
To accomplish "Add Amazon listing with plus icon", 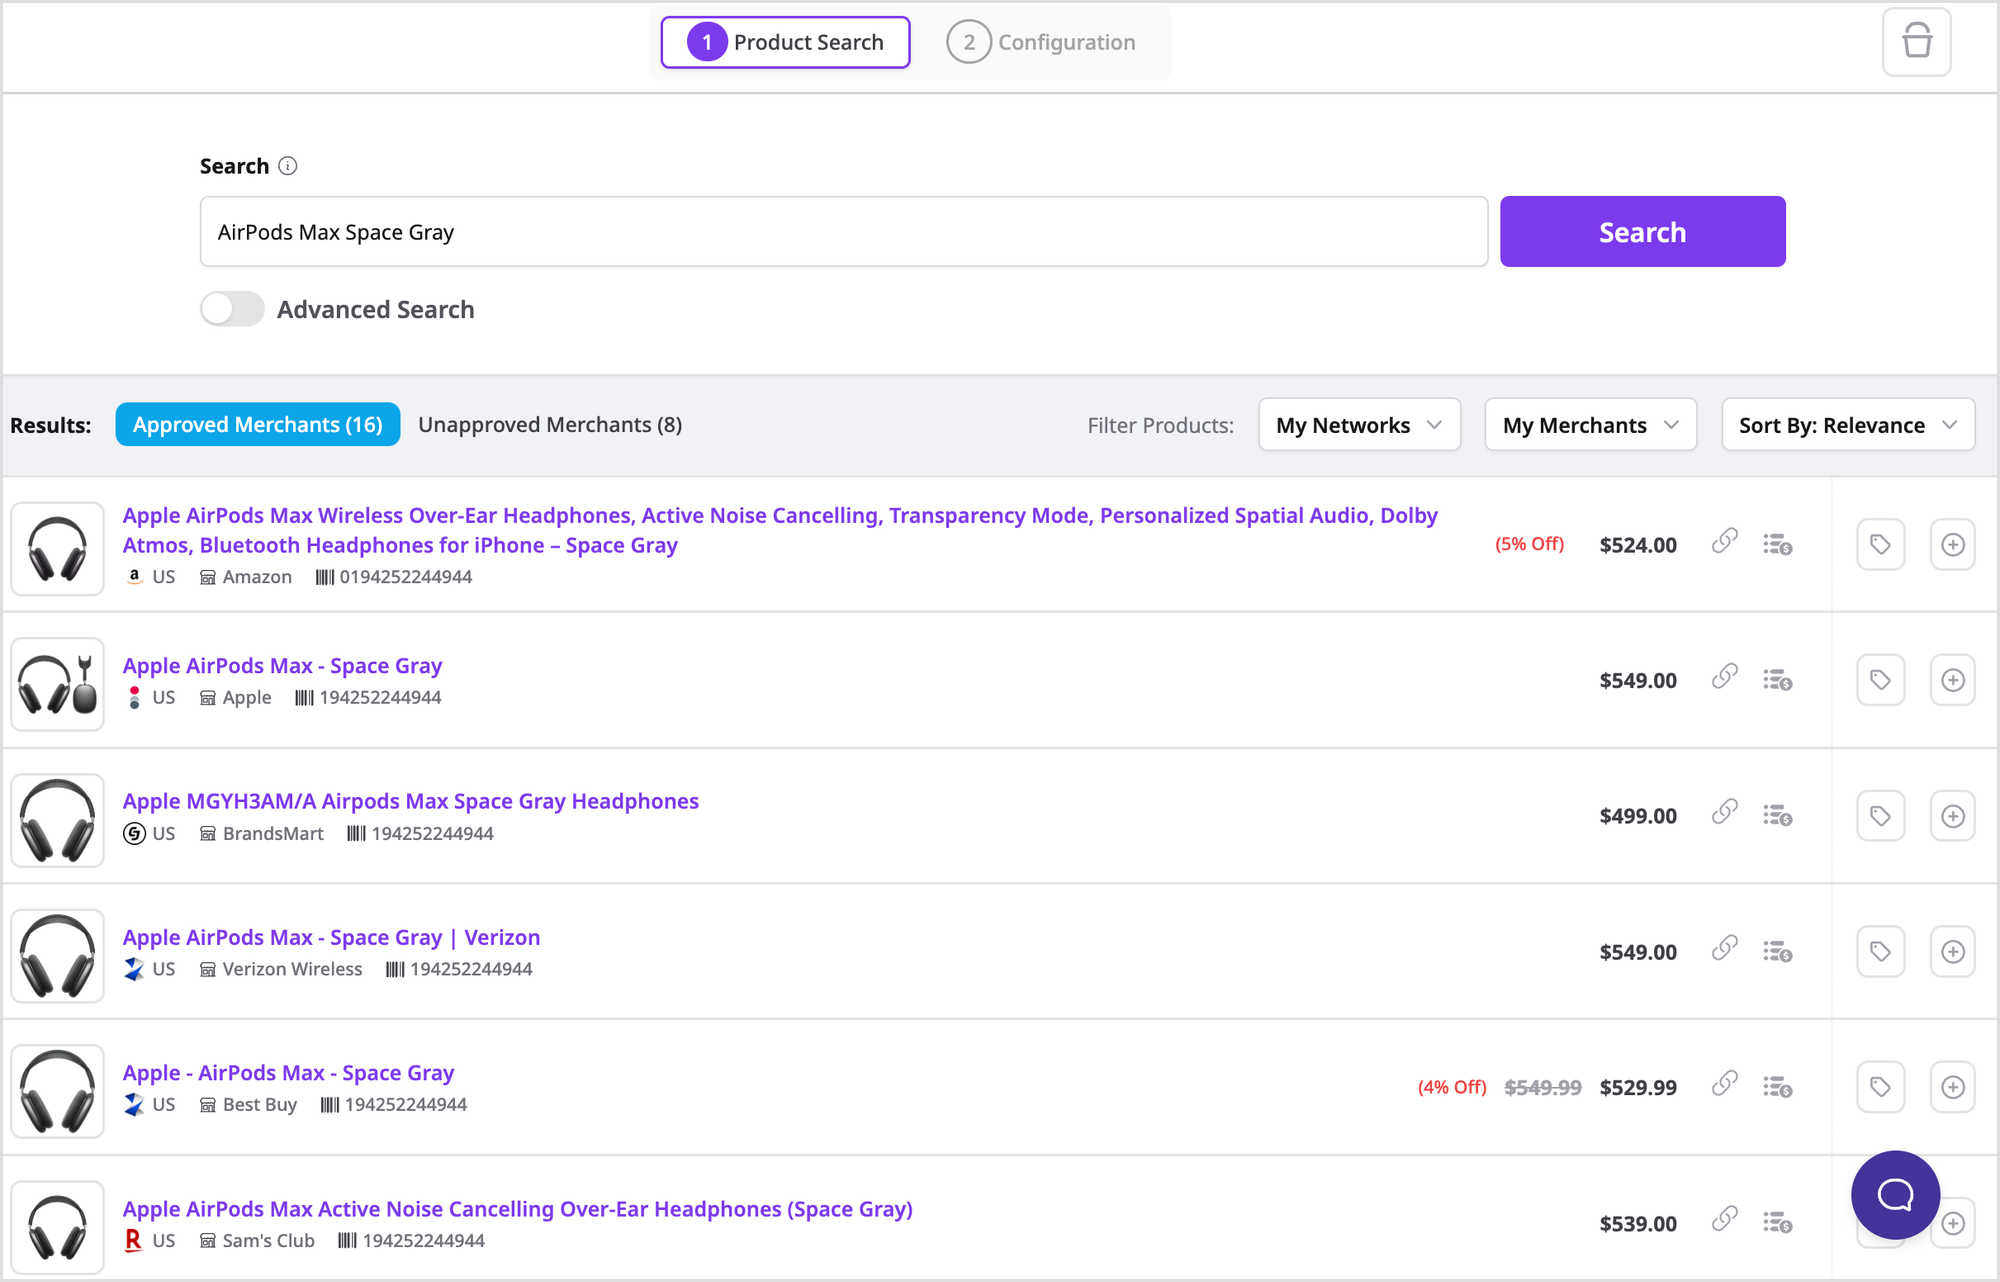I will [x=1952, y=545].
